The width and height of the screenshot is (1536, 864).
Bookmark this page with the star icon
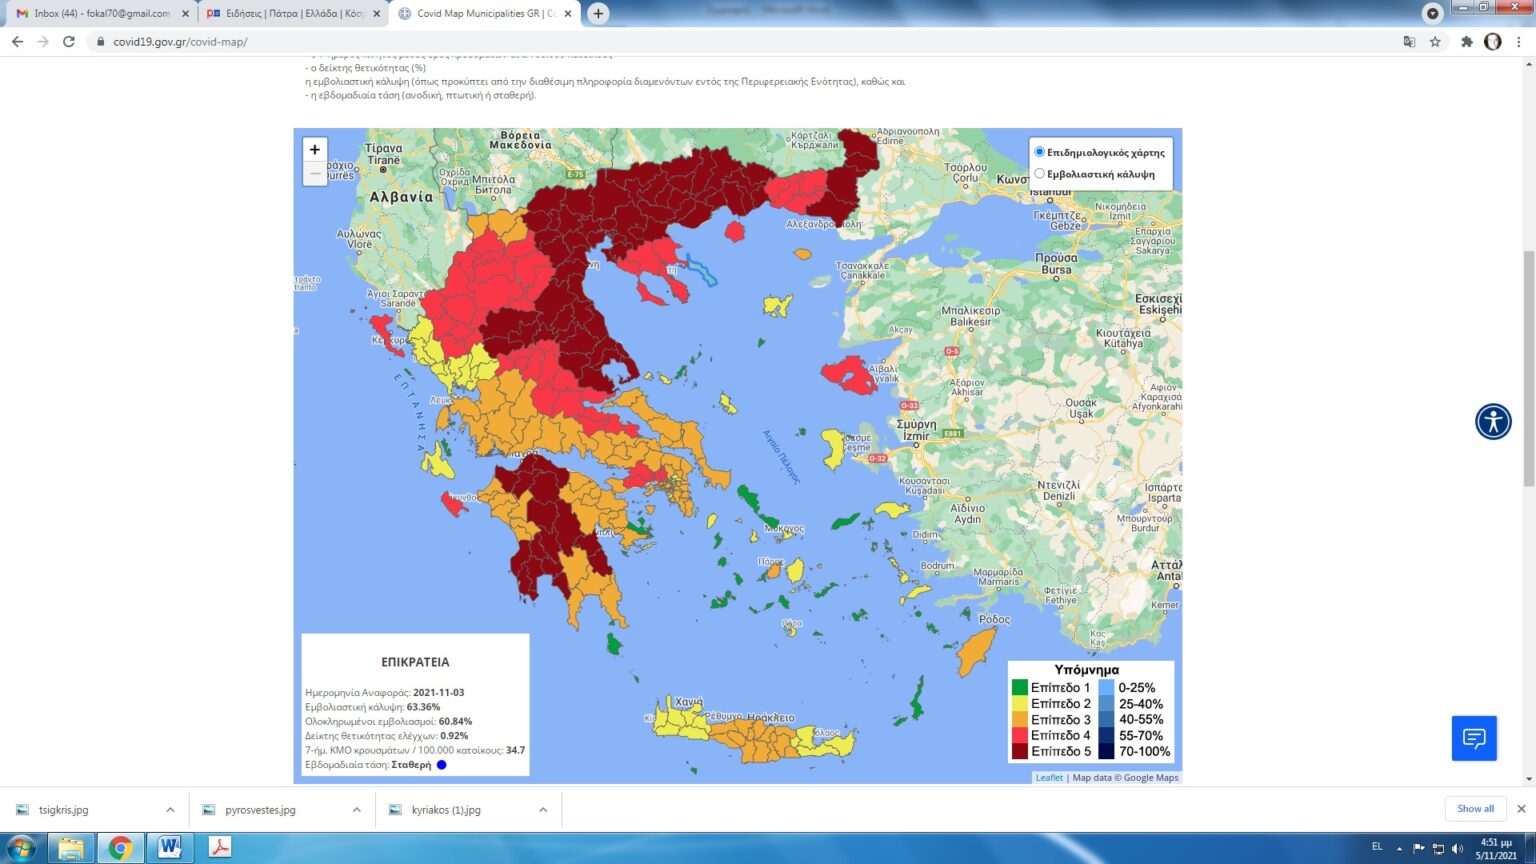tap(1435, 42)
